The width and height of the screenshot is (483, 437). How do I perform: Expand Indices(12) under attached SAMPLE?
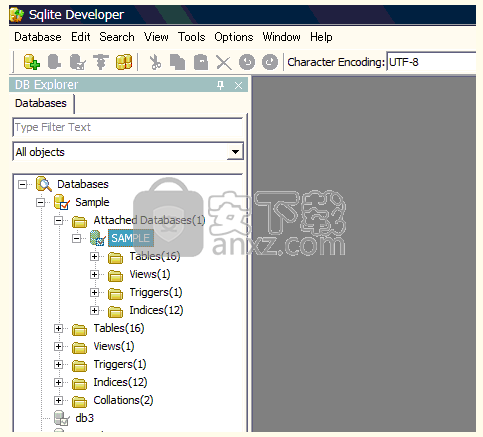(x=94, y=310)
